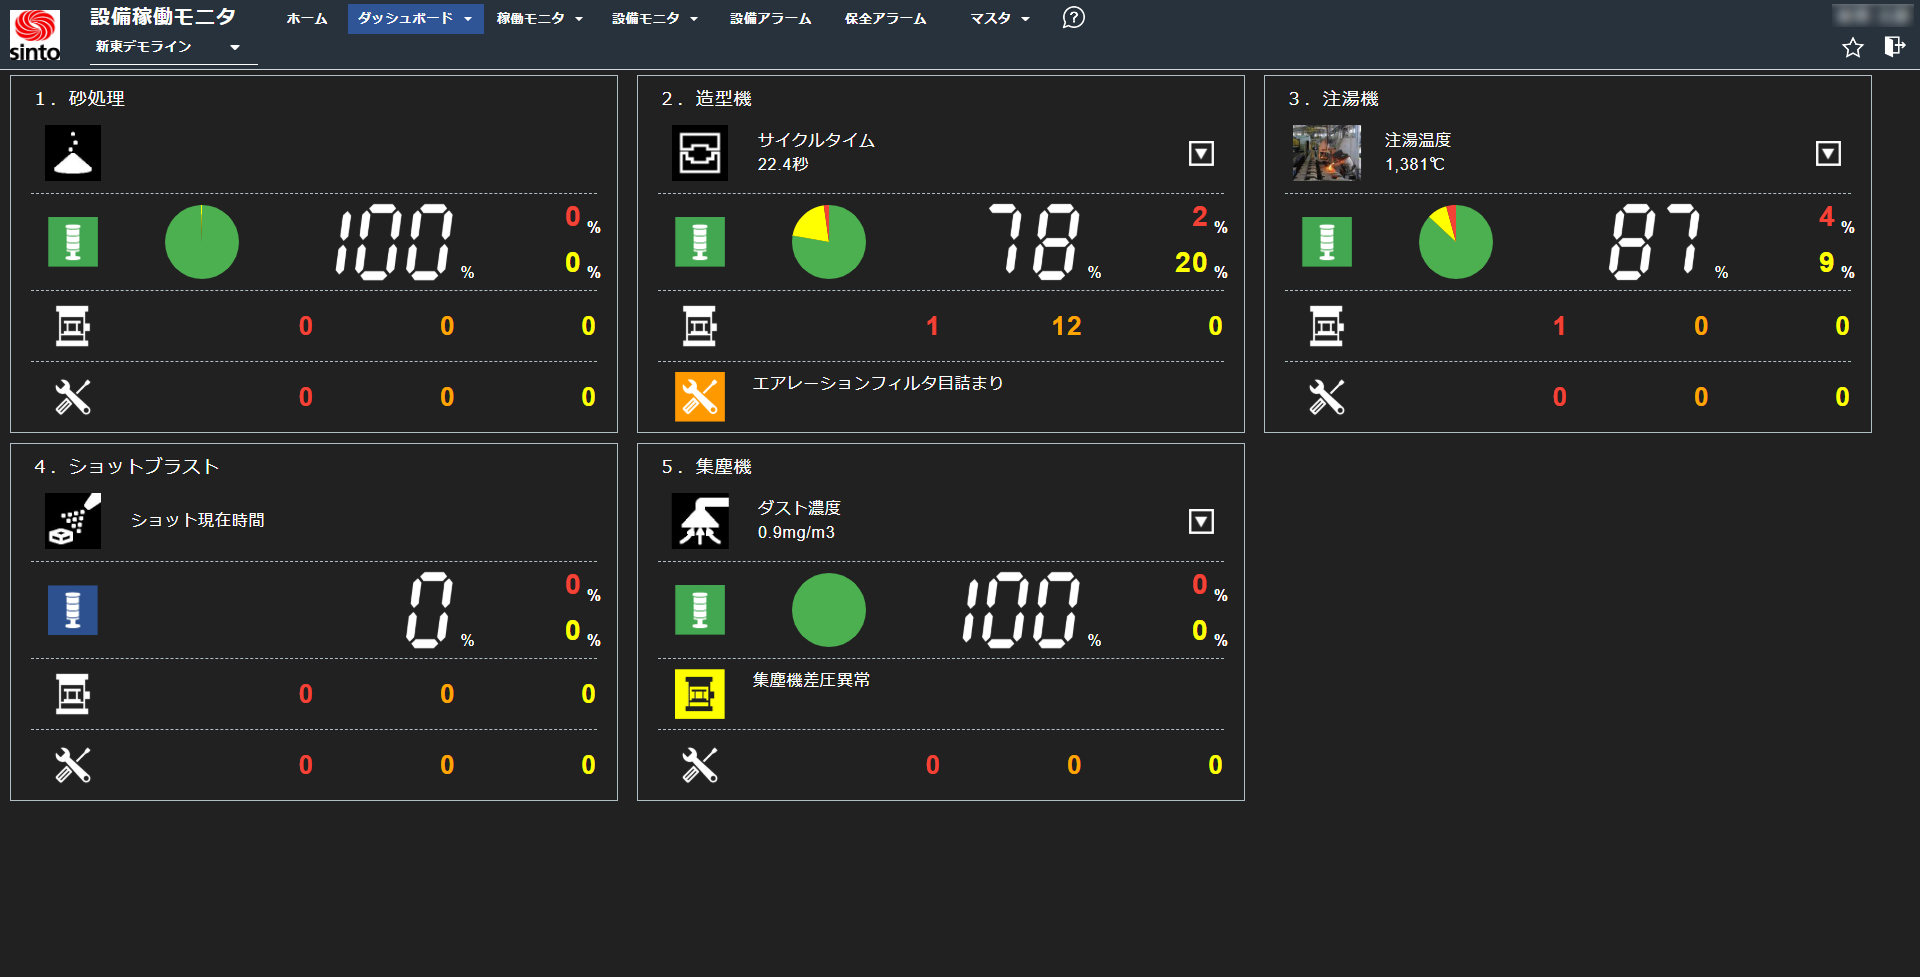Click equipment alarm icon in 注湯機 panel
The height and width of the screenshot is (977, 1920).
[1327, 326]
